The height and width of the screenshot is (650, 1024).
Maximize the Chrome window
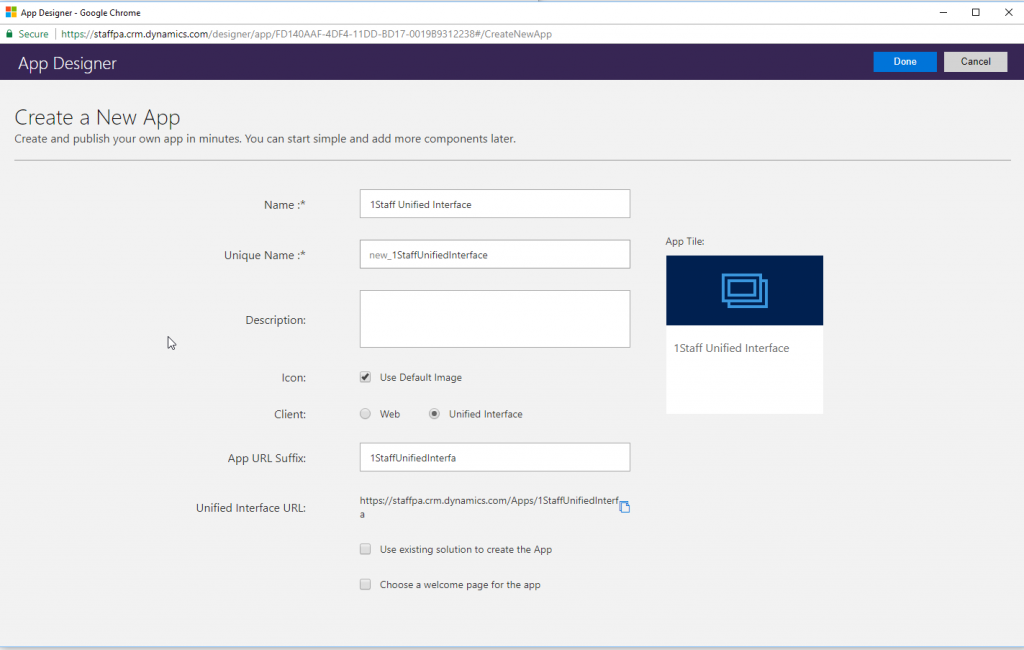click(976, 12)
